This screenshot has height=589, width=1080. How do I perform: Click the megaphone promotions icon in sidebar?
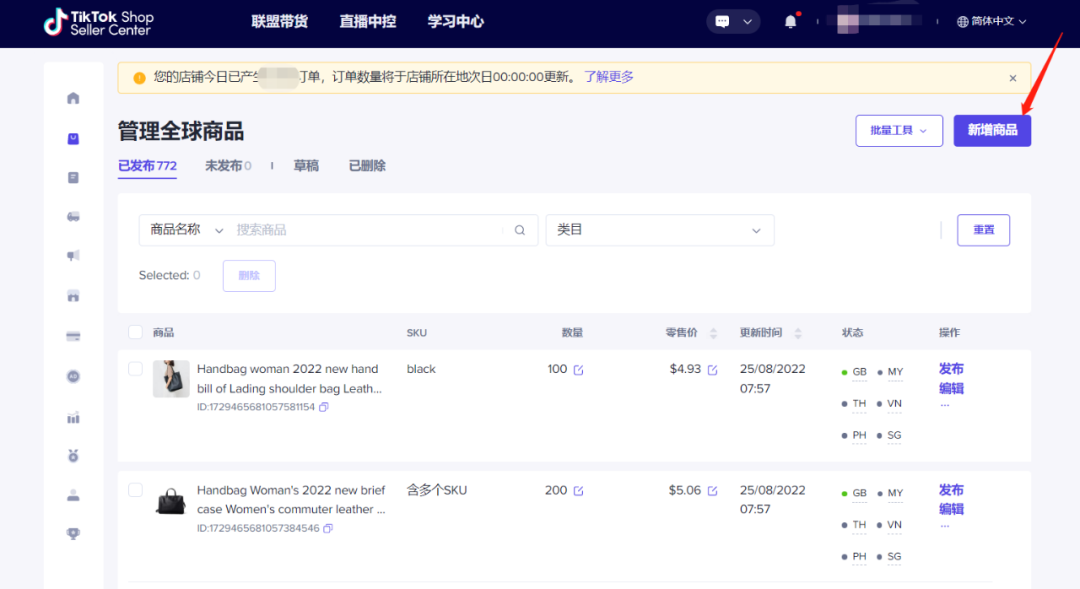pyautogui.click(x=73, y=256)
